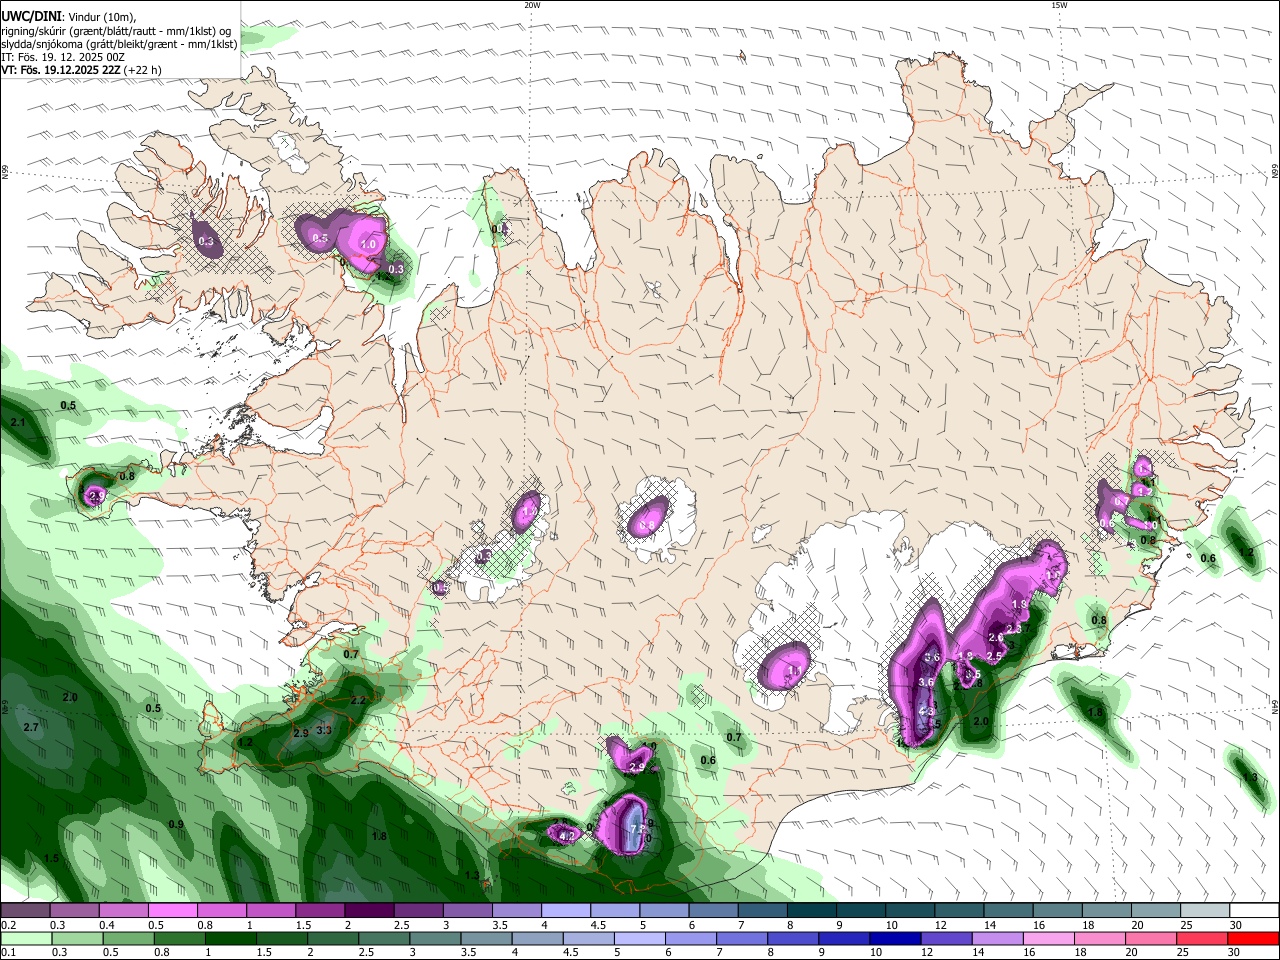Select the rain scale swatch between 6 and 7
The width and height of the screenshot is (1280, 960).
tap(691, 939)
